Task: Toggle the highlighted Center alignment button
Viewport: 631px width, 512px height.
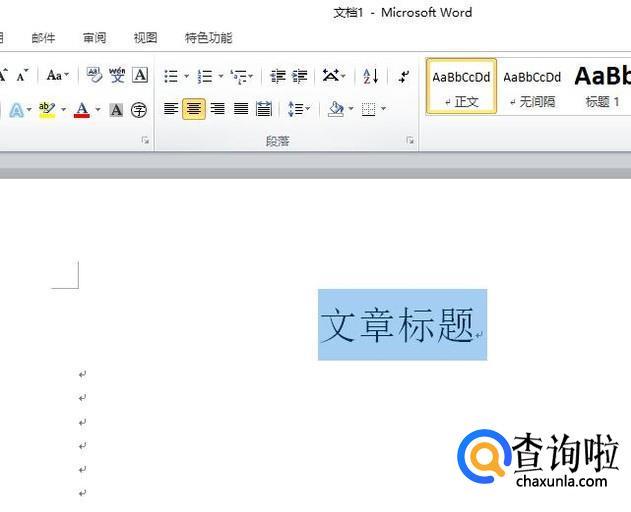Action: (194, 109)
